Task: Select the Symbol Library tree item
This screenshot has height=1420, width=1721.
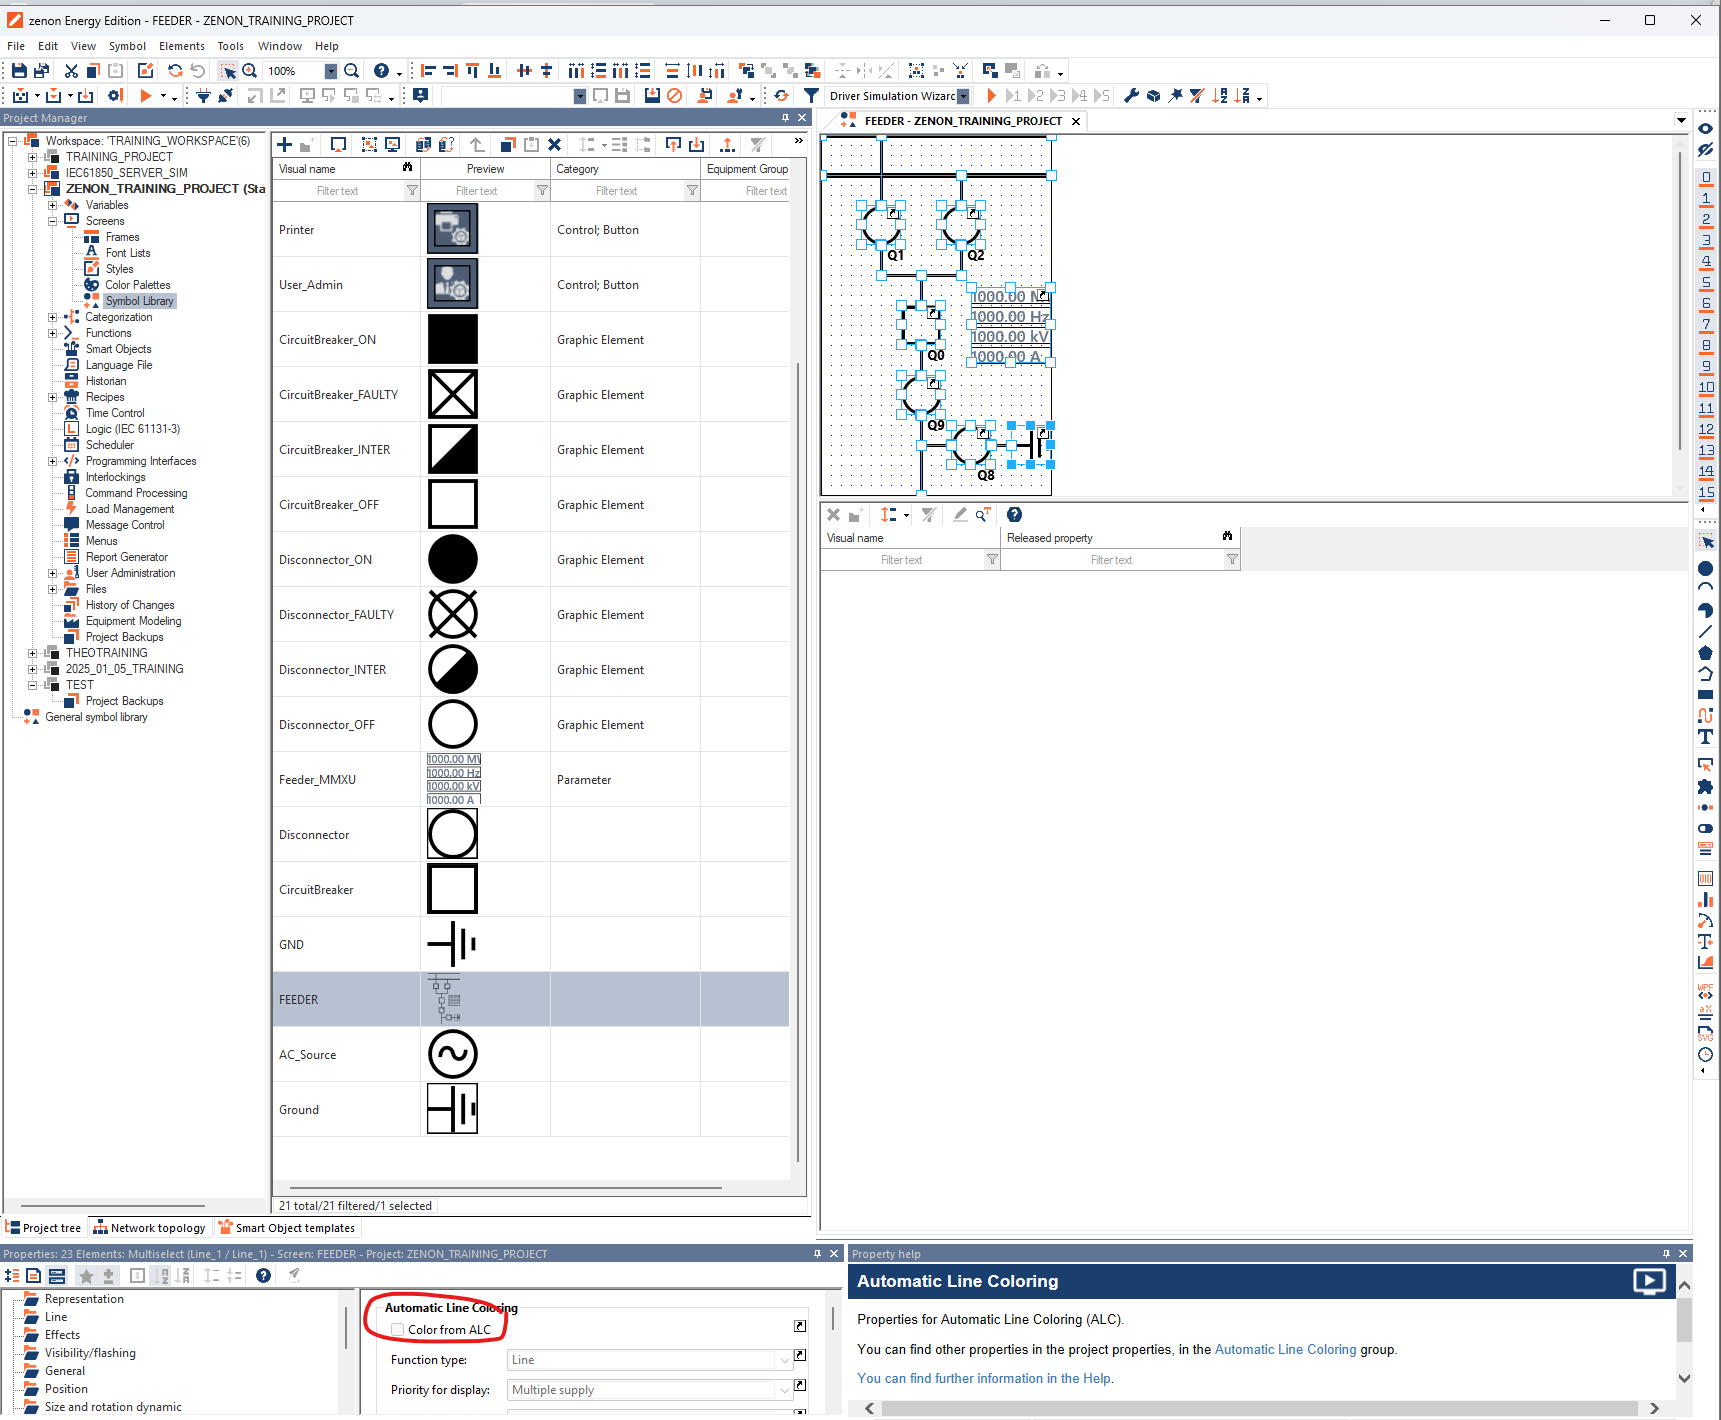Action: pos(139,301)
